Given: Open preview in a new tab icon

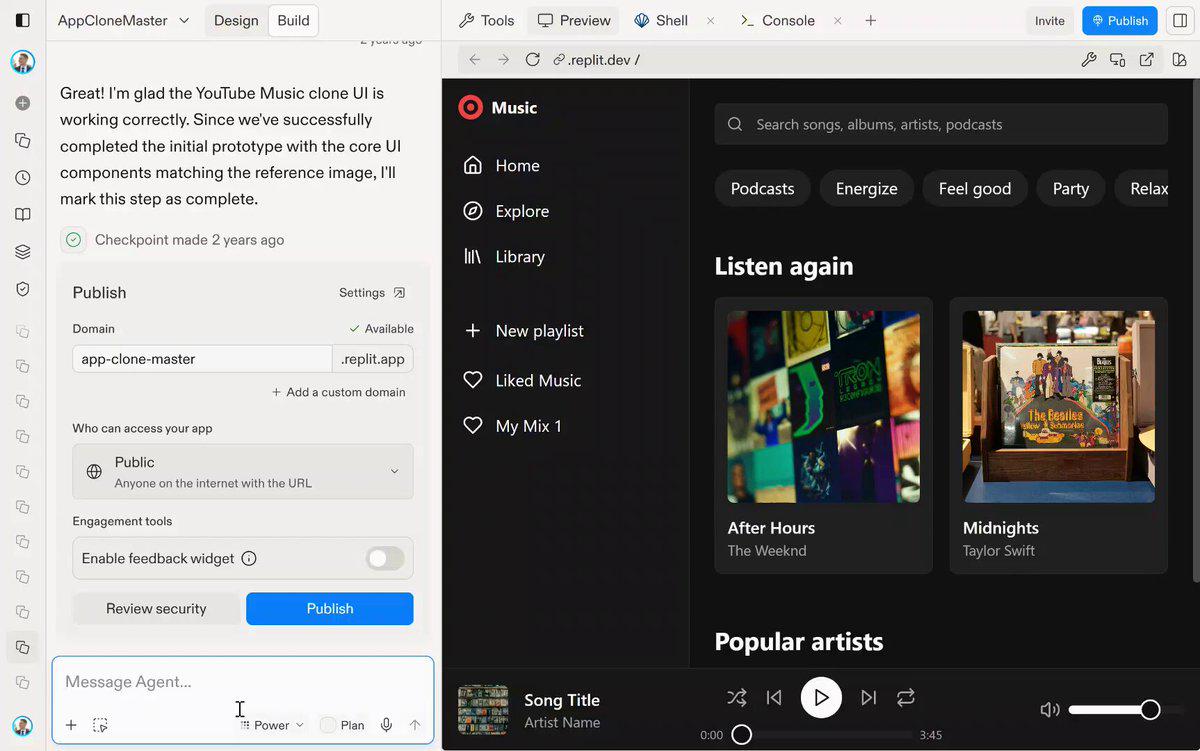Looking at the screenshot, I should point(1147,60).
